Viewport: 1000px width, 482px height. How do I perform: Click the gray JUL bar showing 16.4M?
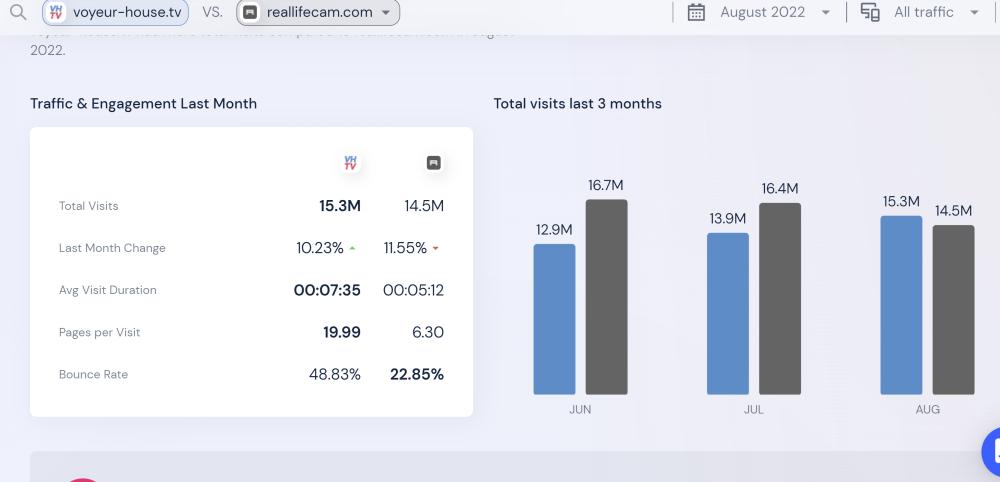pos(780,299)
